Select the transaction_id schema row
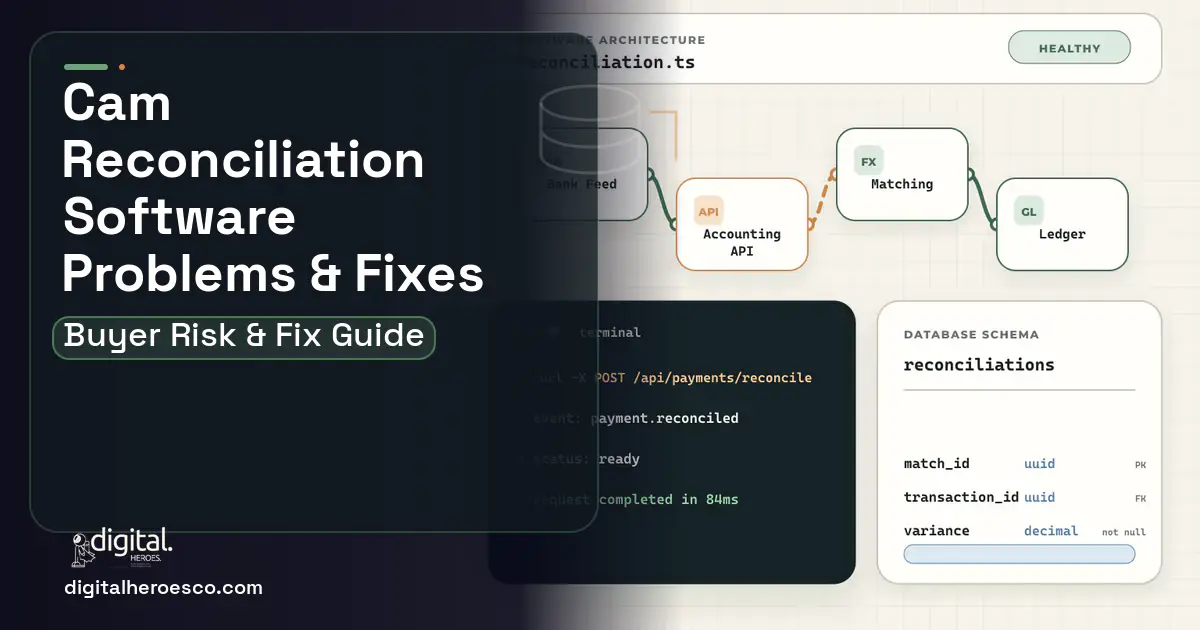Image resolution: width=1200 pixels, height=630 pixels. click(x=1024, y=497)
